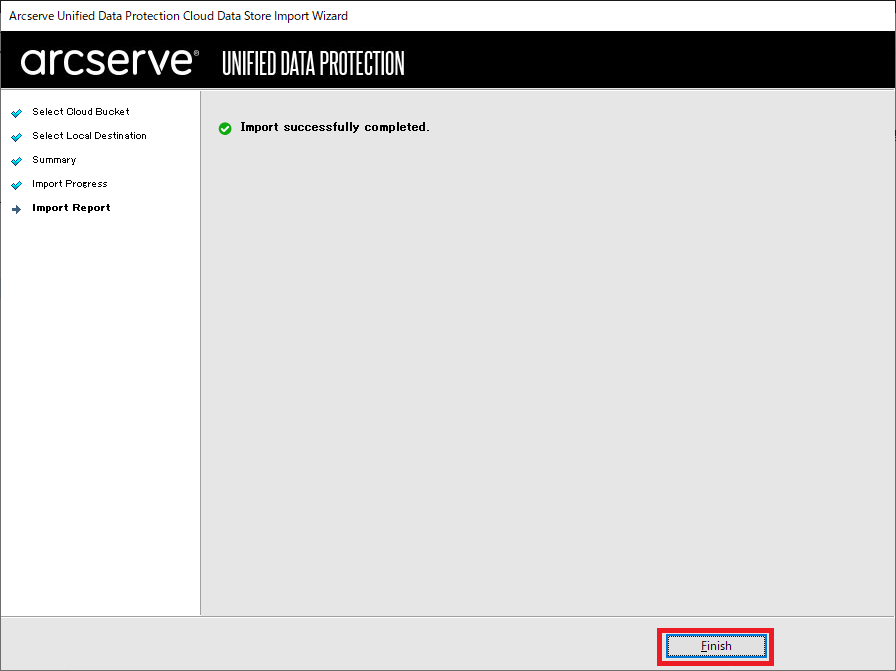Click the arcserve logo in the banner
This screenshot has width=896, height=671.
[110, 61]
